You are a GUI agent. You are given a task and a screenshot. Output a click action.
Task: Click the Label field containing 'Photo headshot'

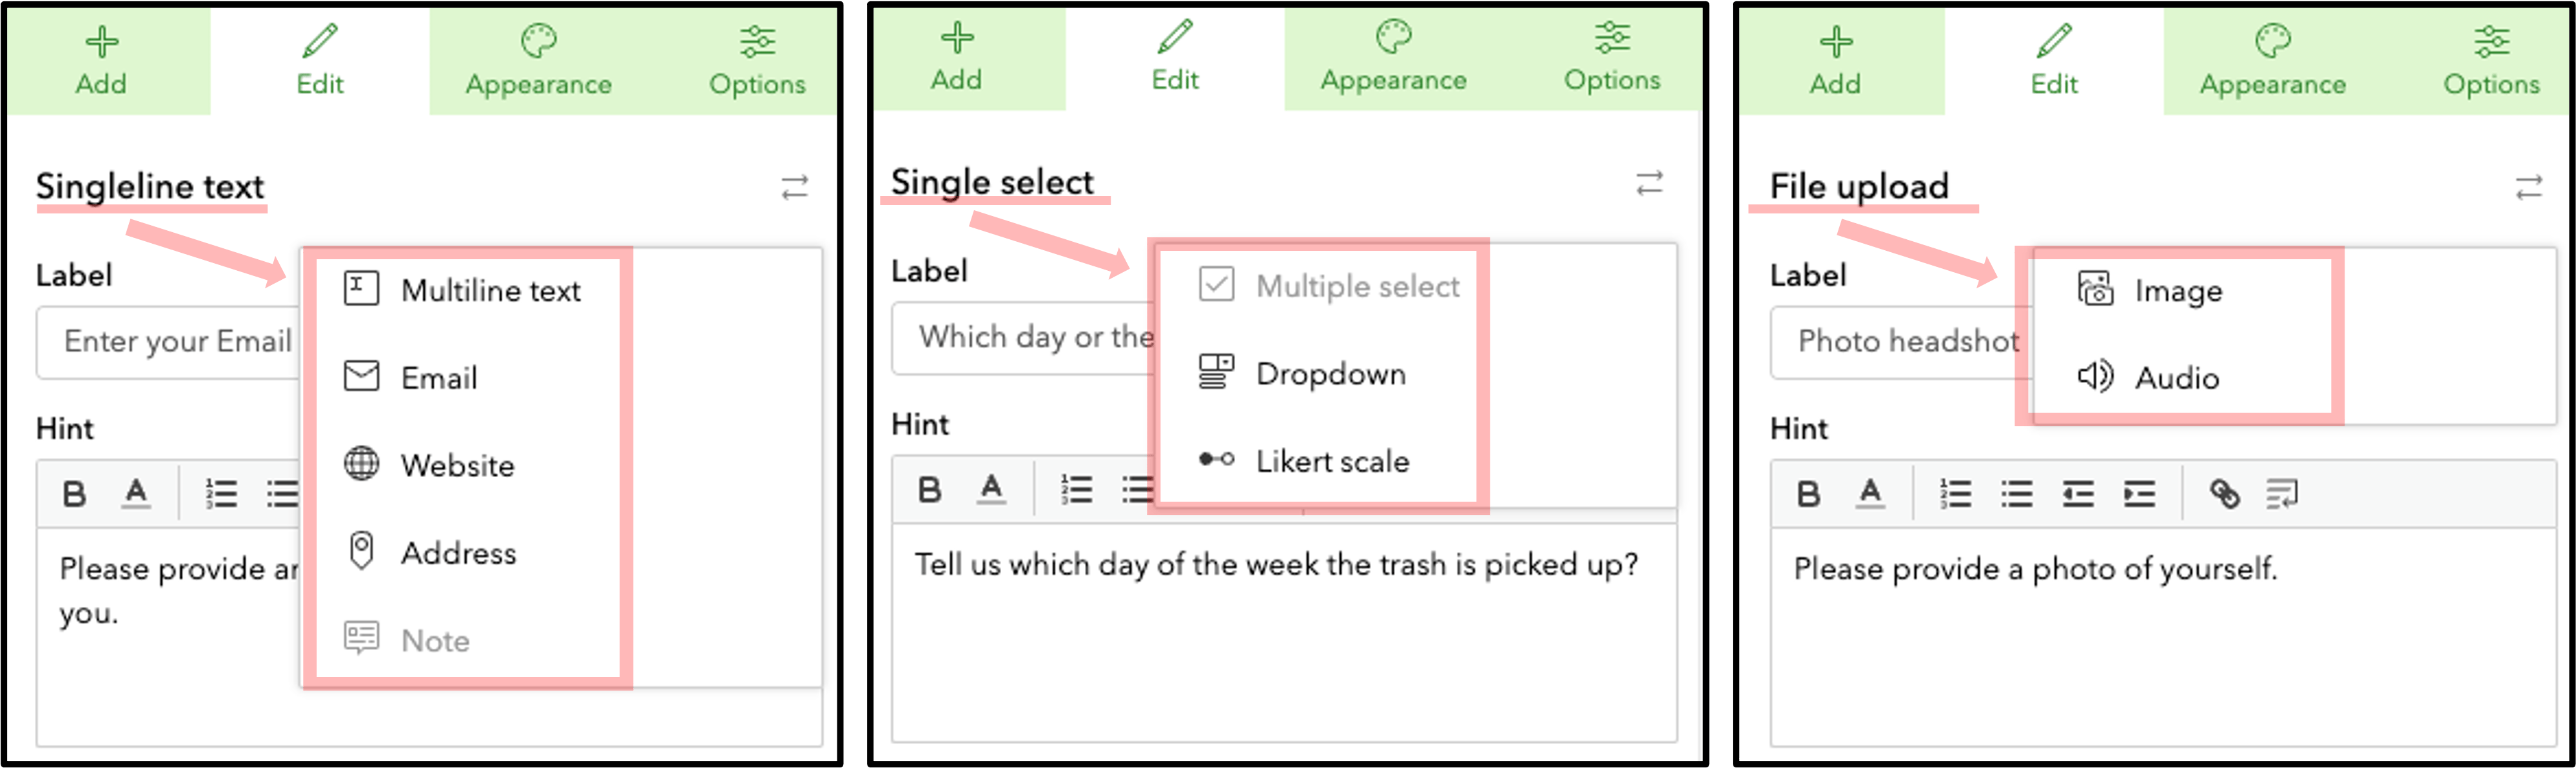point(1900,342)
